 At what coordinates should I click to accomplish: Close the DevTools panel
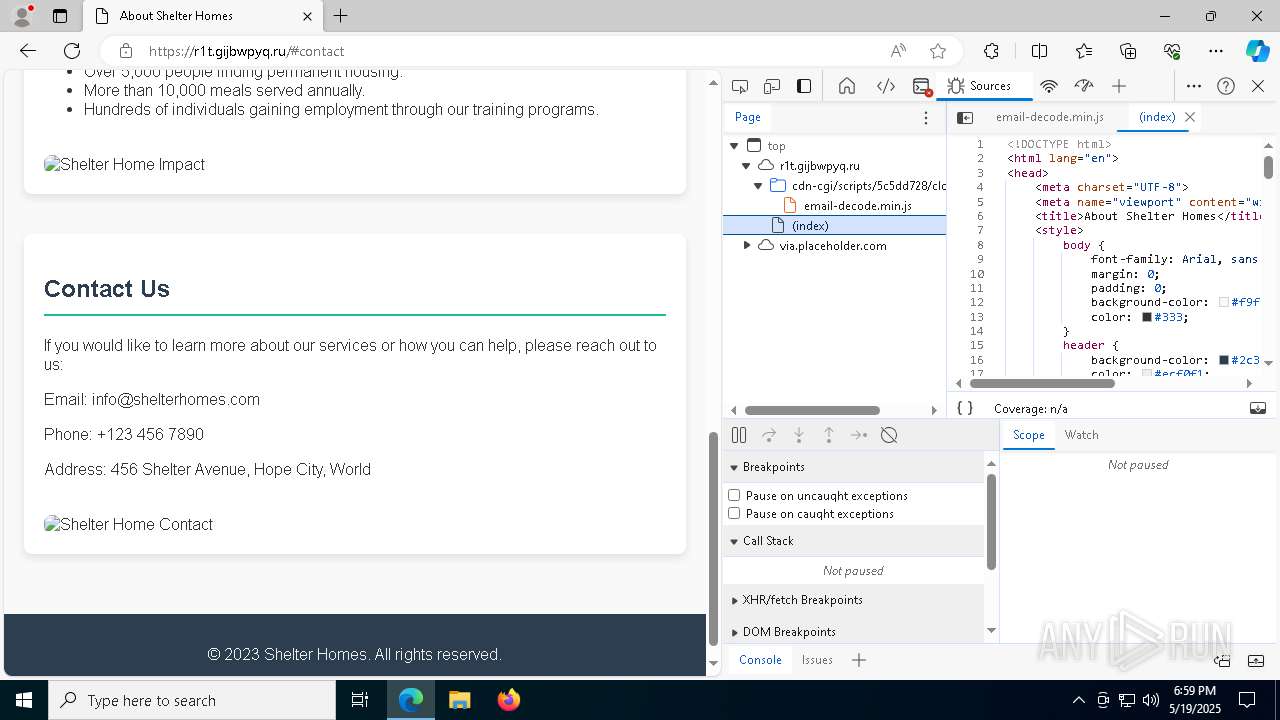tap(1258, 86)
